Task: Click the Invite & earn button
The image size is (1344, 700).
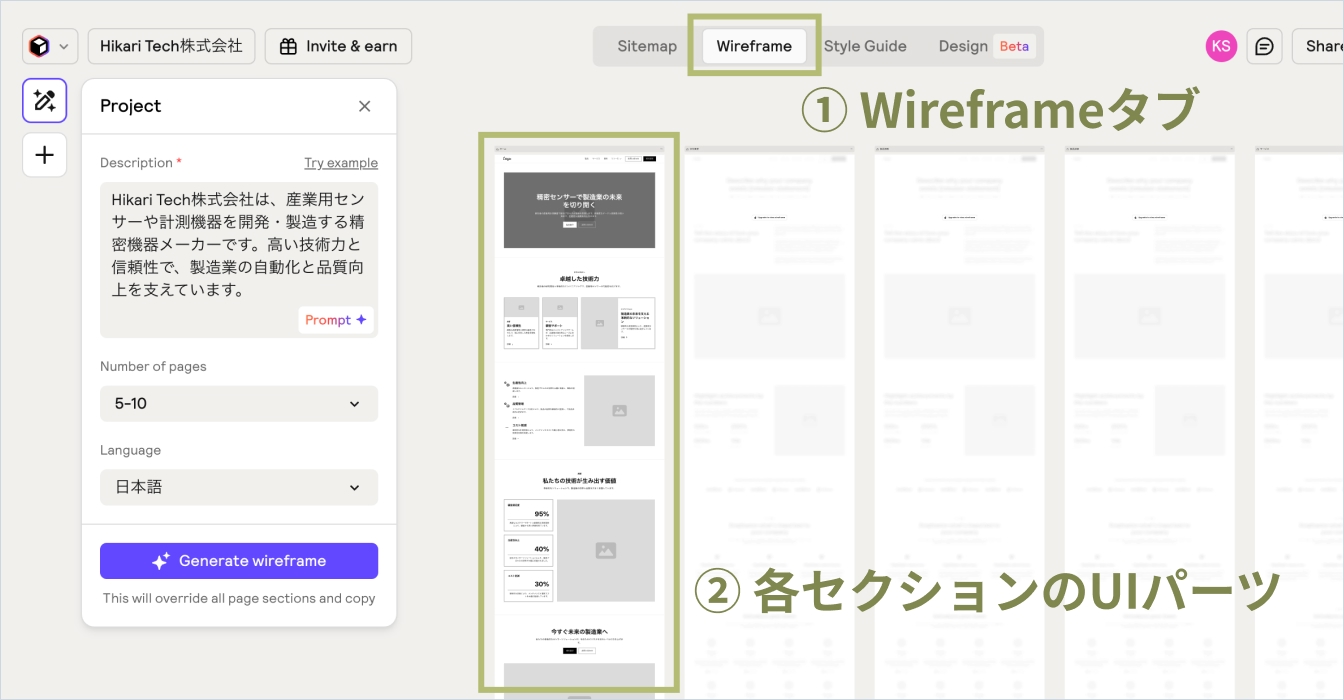Action: point(338,46)
